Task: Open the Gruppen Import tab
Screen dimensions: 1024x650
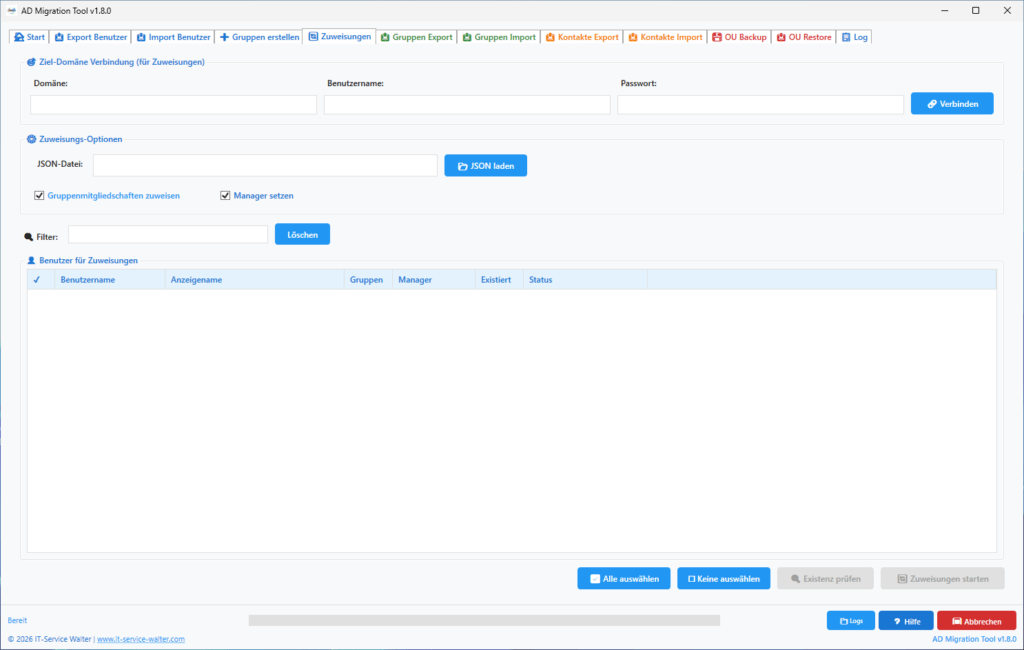Action: point(499,37)
